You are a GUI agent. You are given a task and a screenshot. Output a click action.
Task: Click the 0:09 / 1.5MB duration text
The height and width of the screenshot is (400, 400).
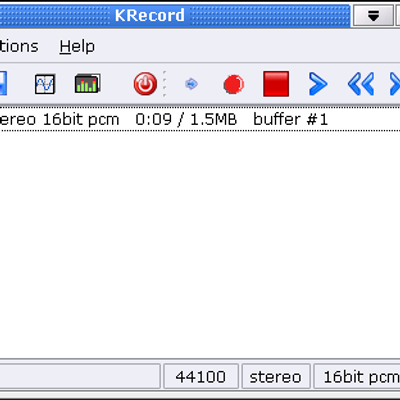click(x=186, y=119)
